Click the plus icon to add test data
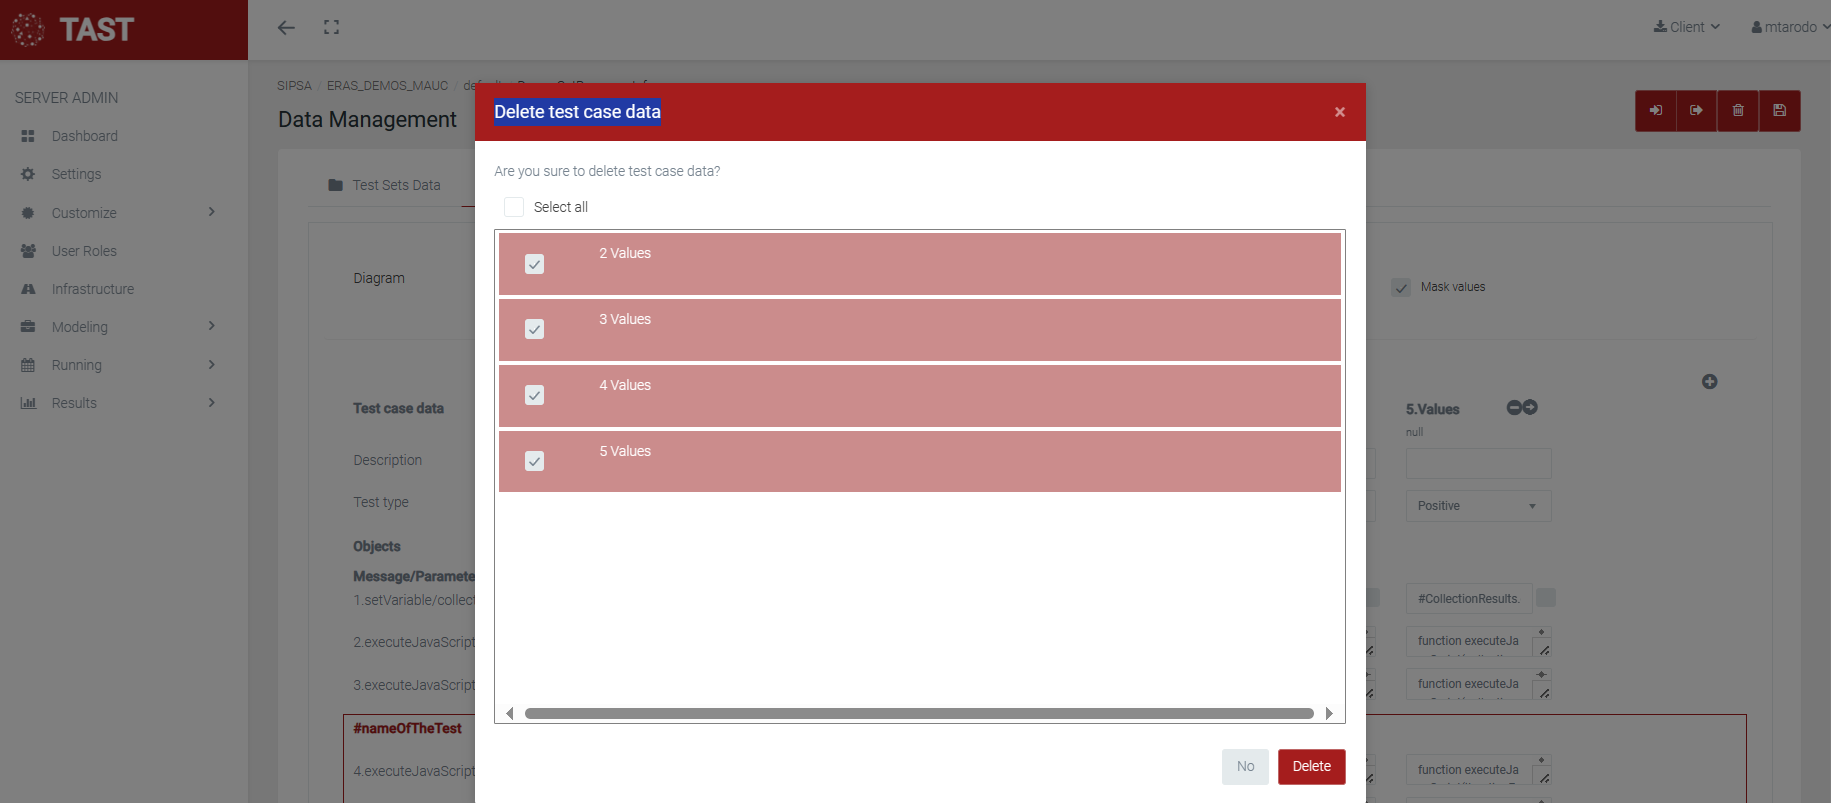Image resolution: width=1831 pixels, height=803 pixels. [1709, 382]
